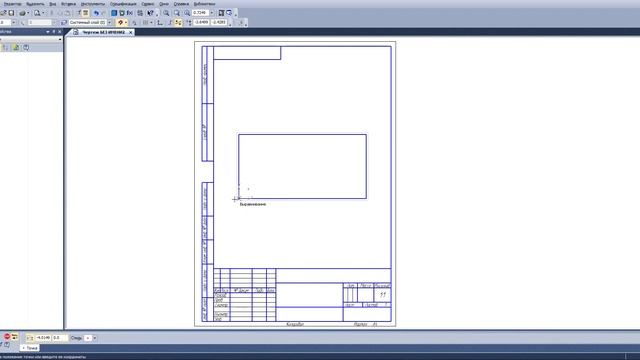Click the point Y field 0.0
The image size is (640, 360).
pos(60,338)
